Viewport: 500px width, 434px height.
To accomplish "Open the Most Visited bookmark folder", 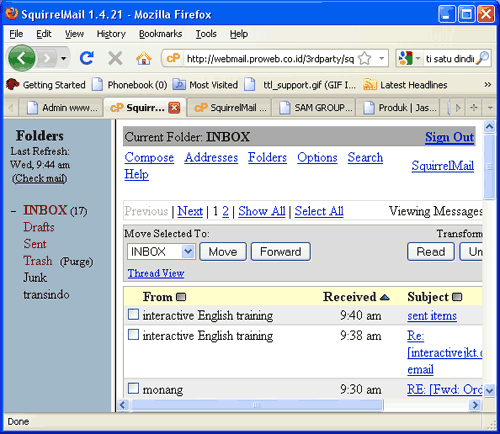I will [205, 85].
